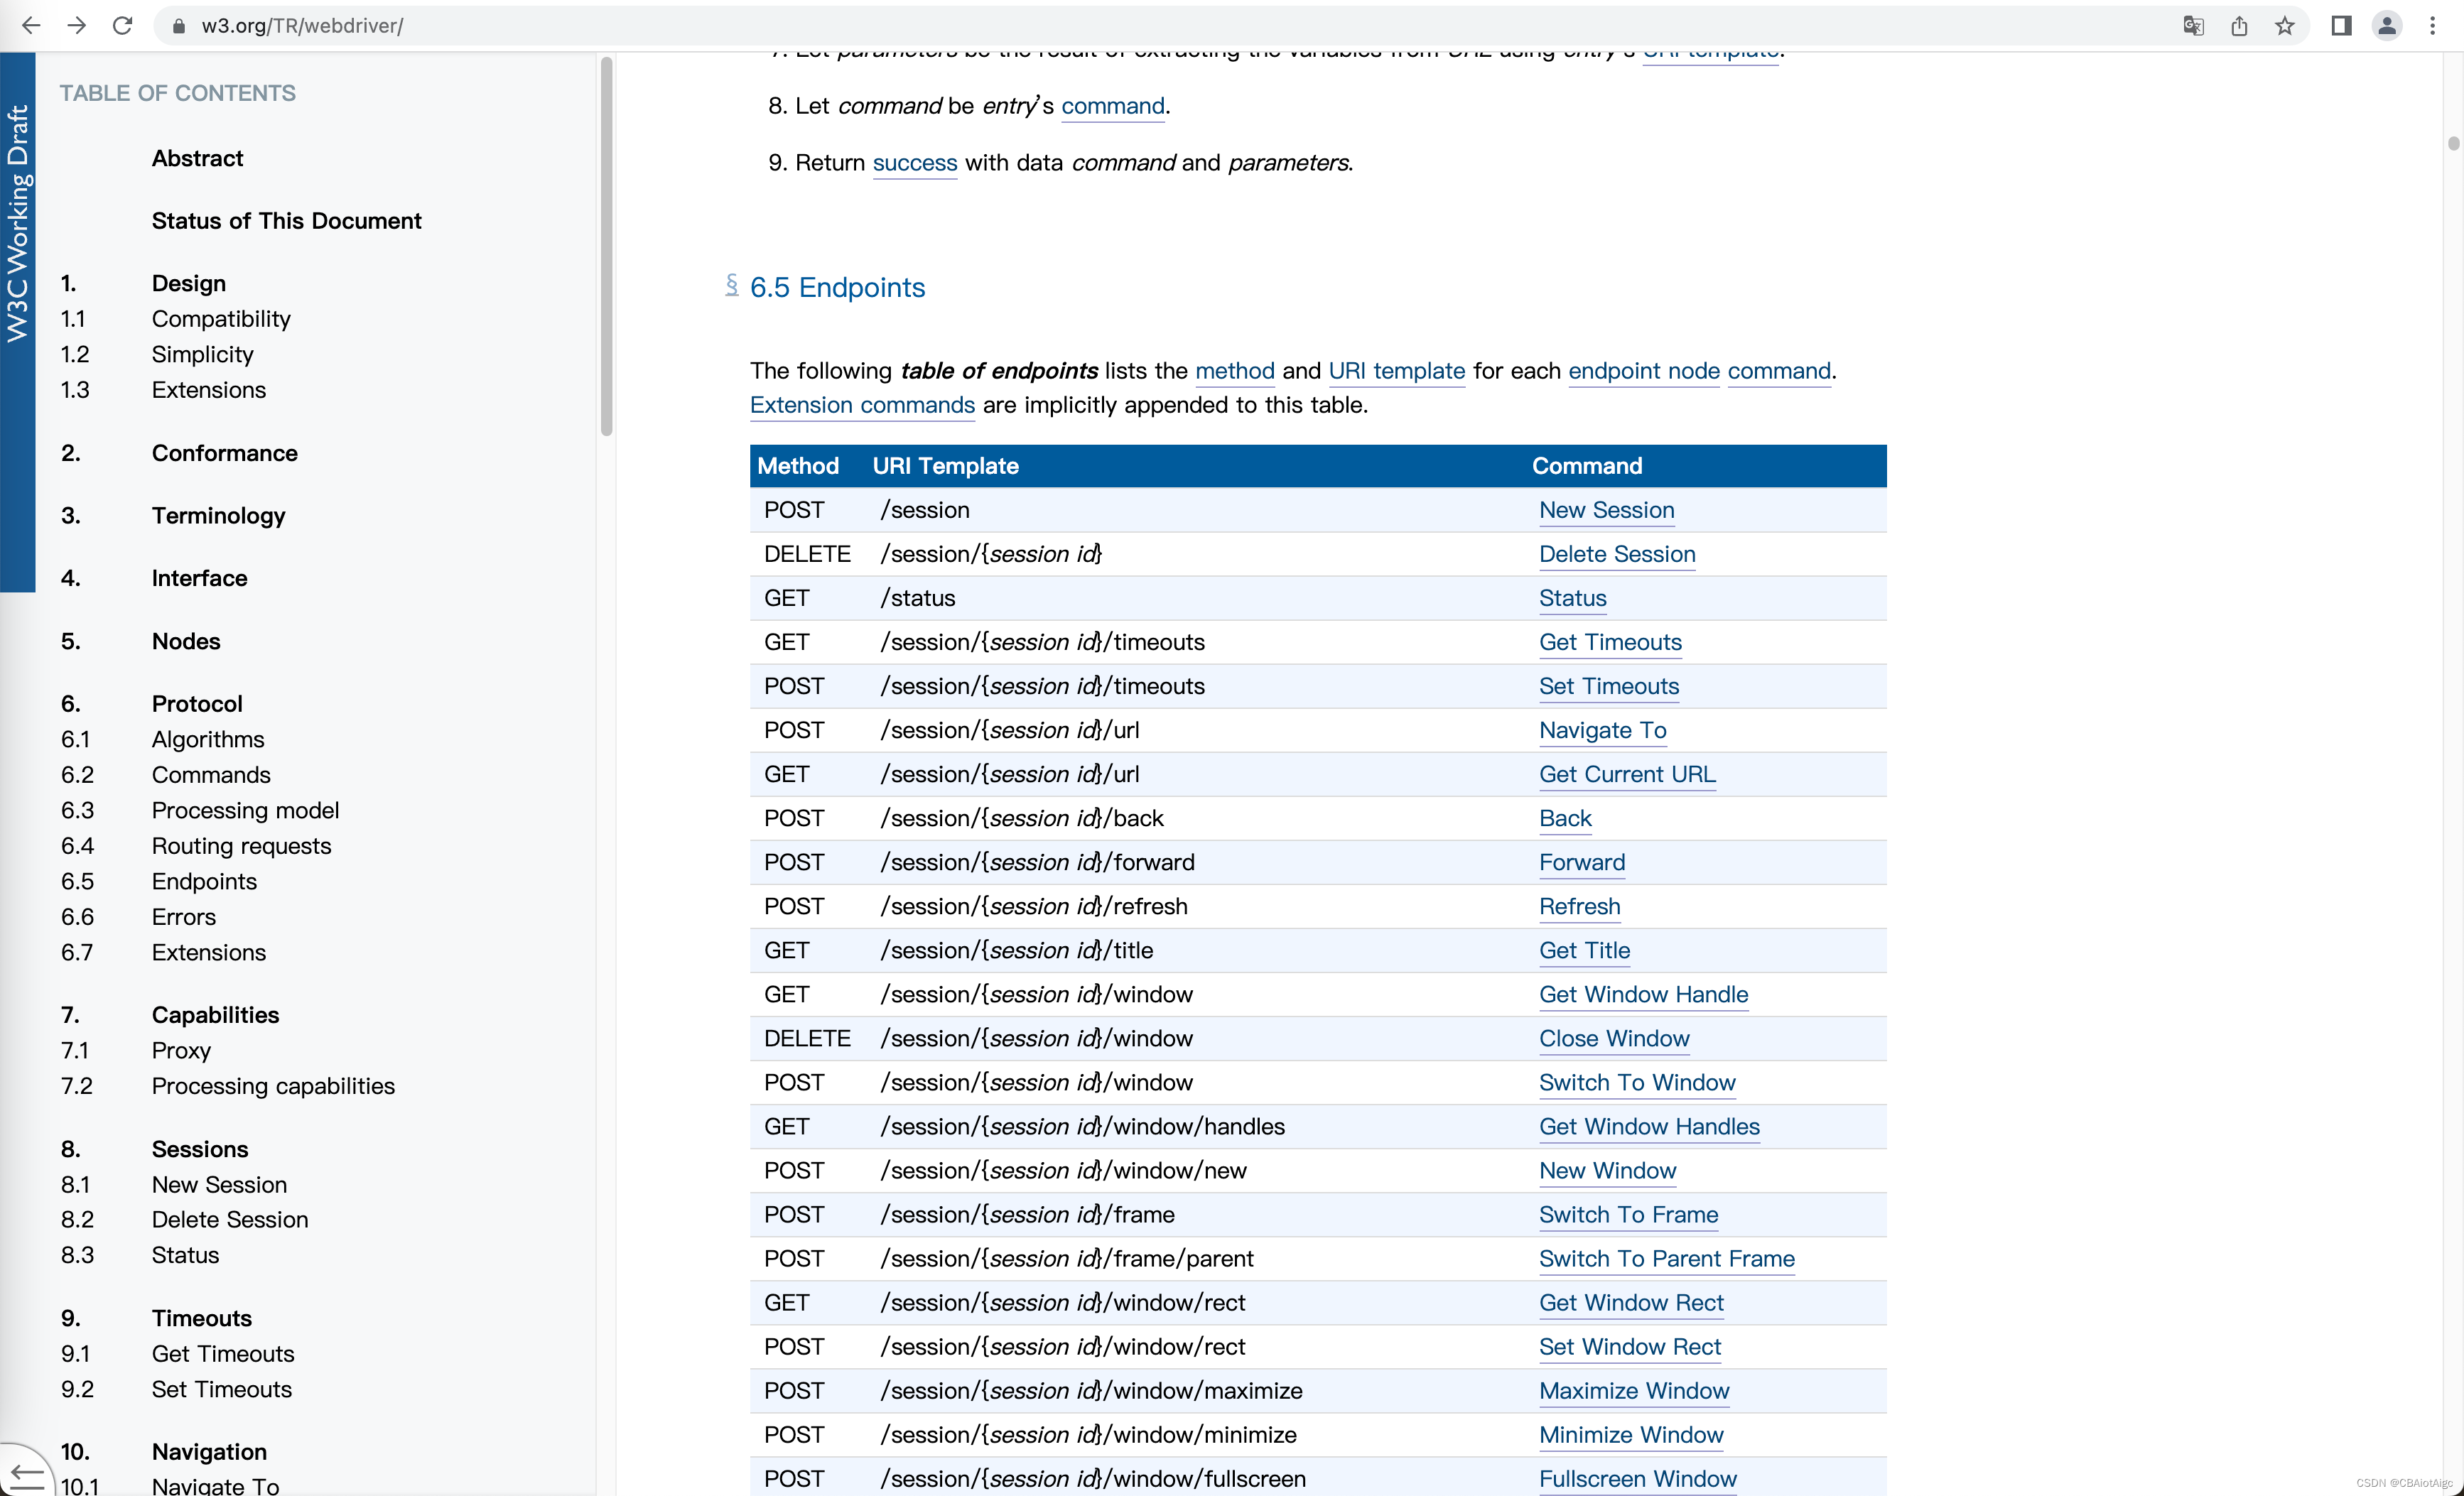Click the Delete Session command link
Screen dimensions: 2464x1496
tap(1616, 554)
